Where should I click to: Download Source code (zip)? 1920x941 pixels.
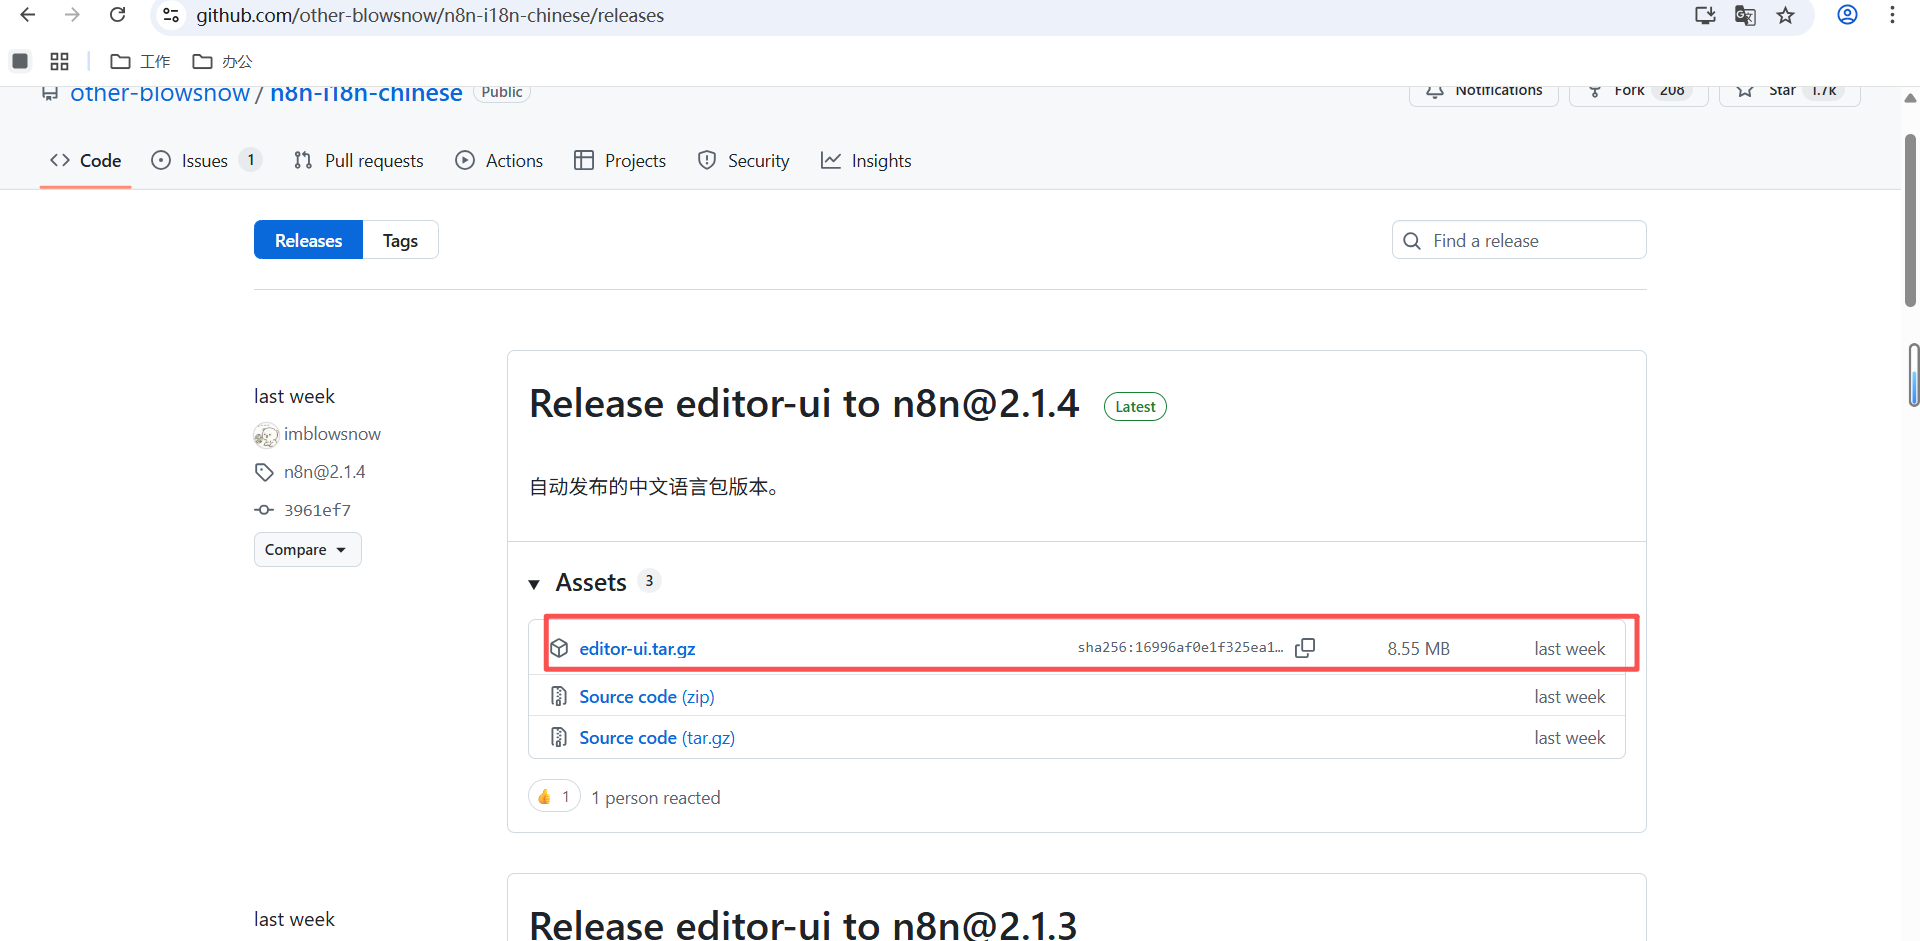pos(647,697)
